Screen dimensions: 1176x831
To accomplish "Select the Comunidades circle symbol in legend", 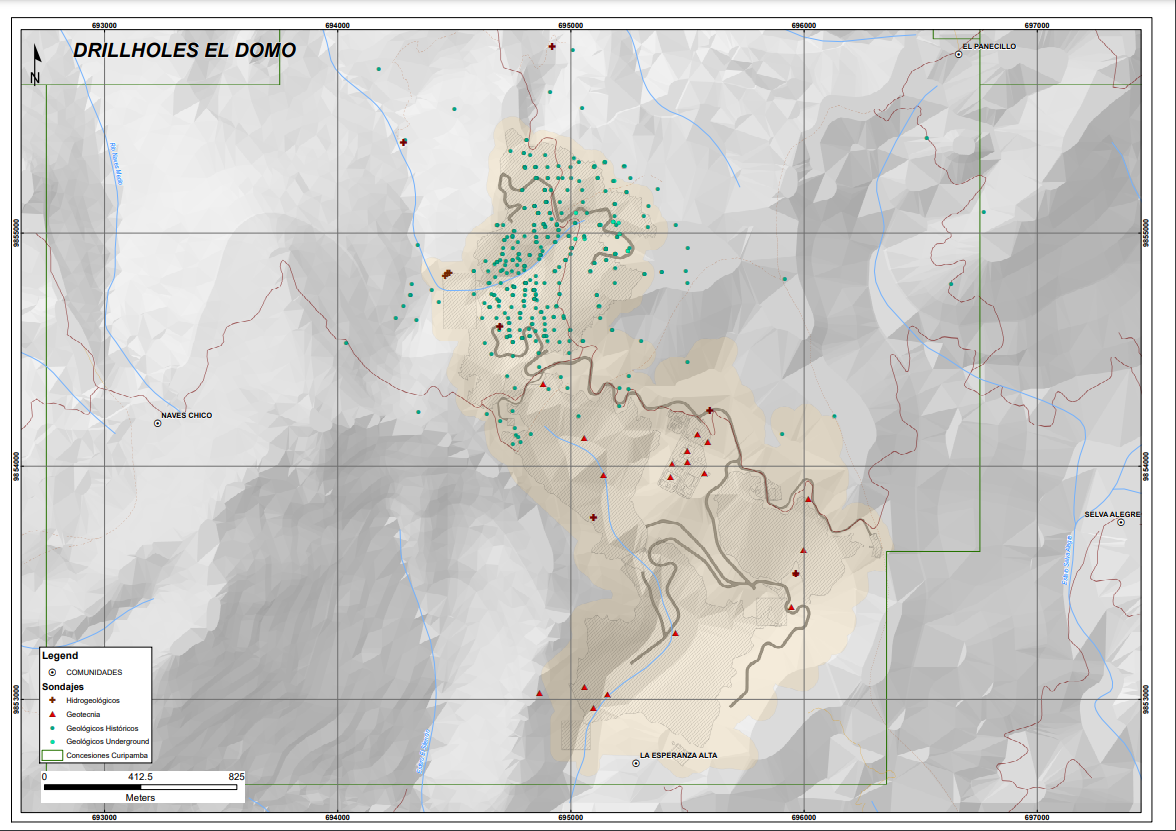I will (52, 672).
